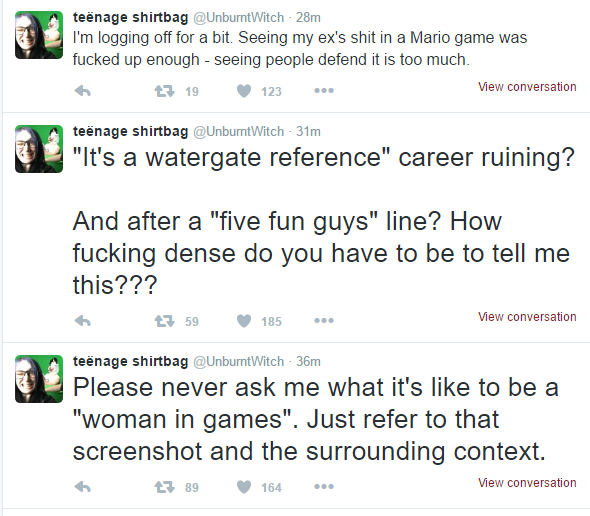Retweet the tweet with 89 retweets

pyautogui.click(x=165, y=487)
